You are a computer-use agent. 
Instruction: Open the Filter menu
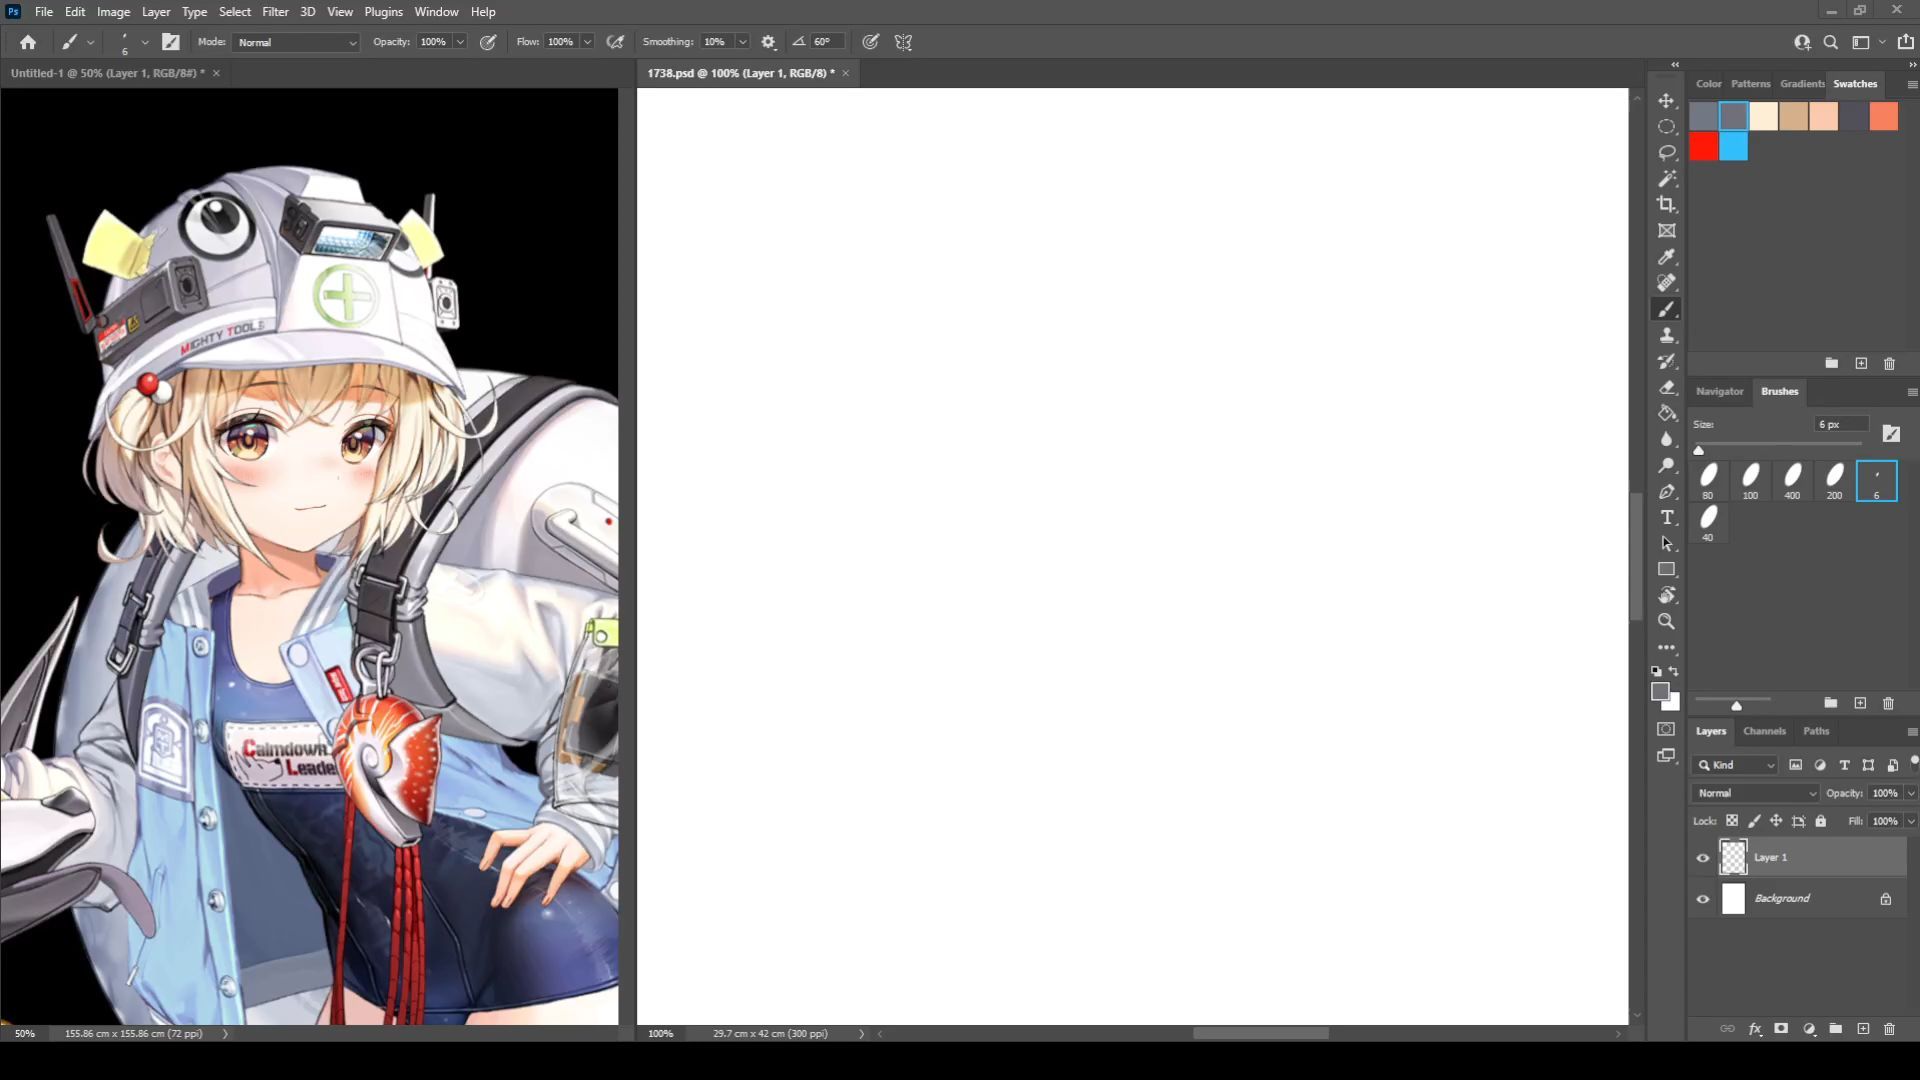275,12
